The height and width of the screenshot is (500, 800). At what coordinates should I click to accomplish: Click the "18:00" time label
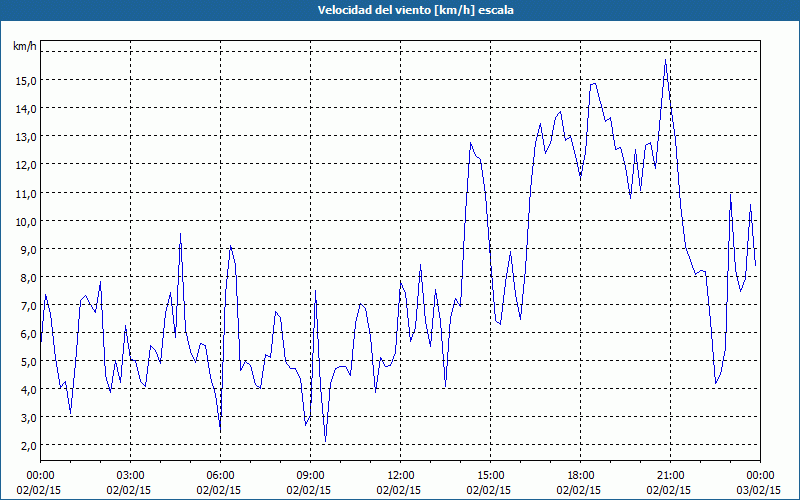(x=580, y=476)
